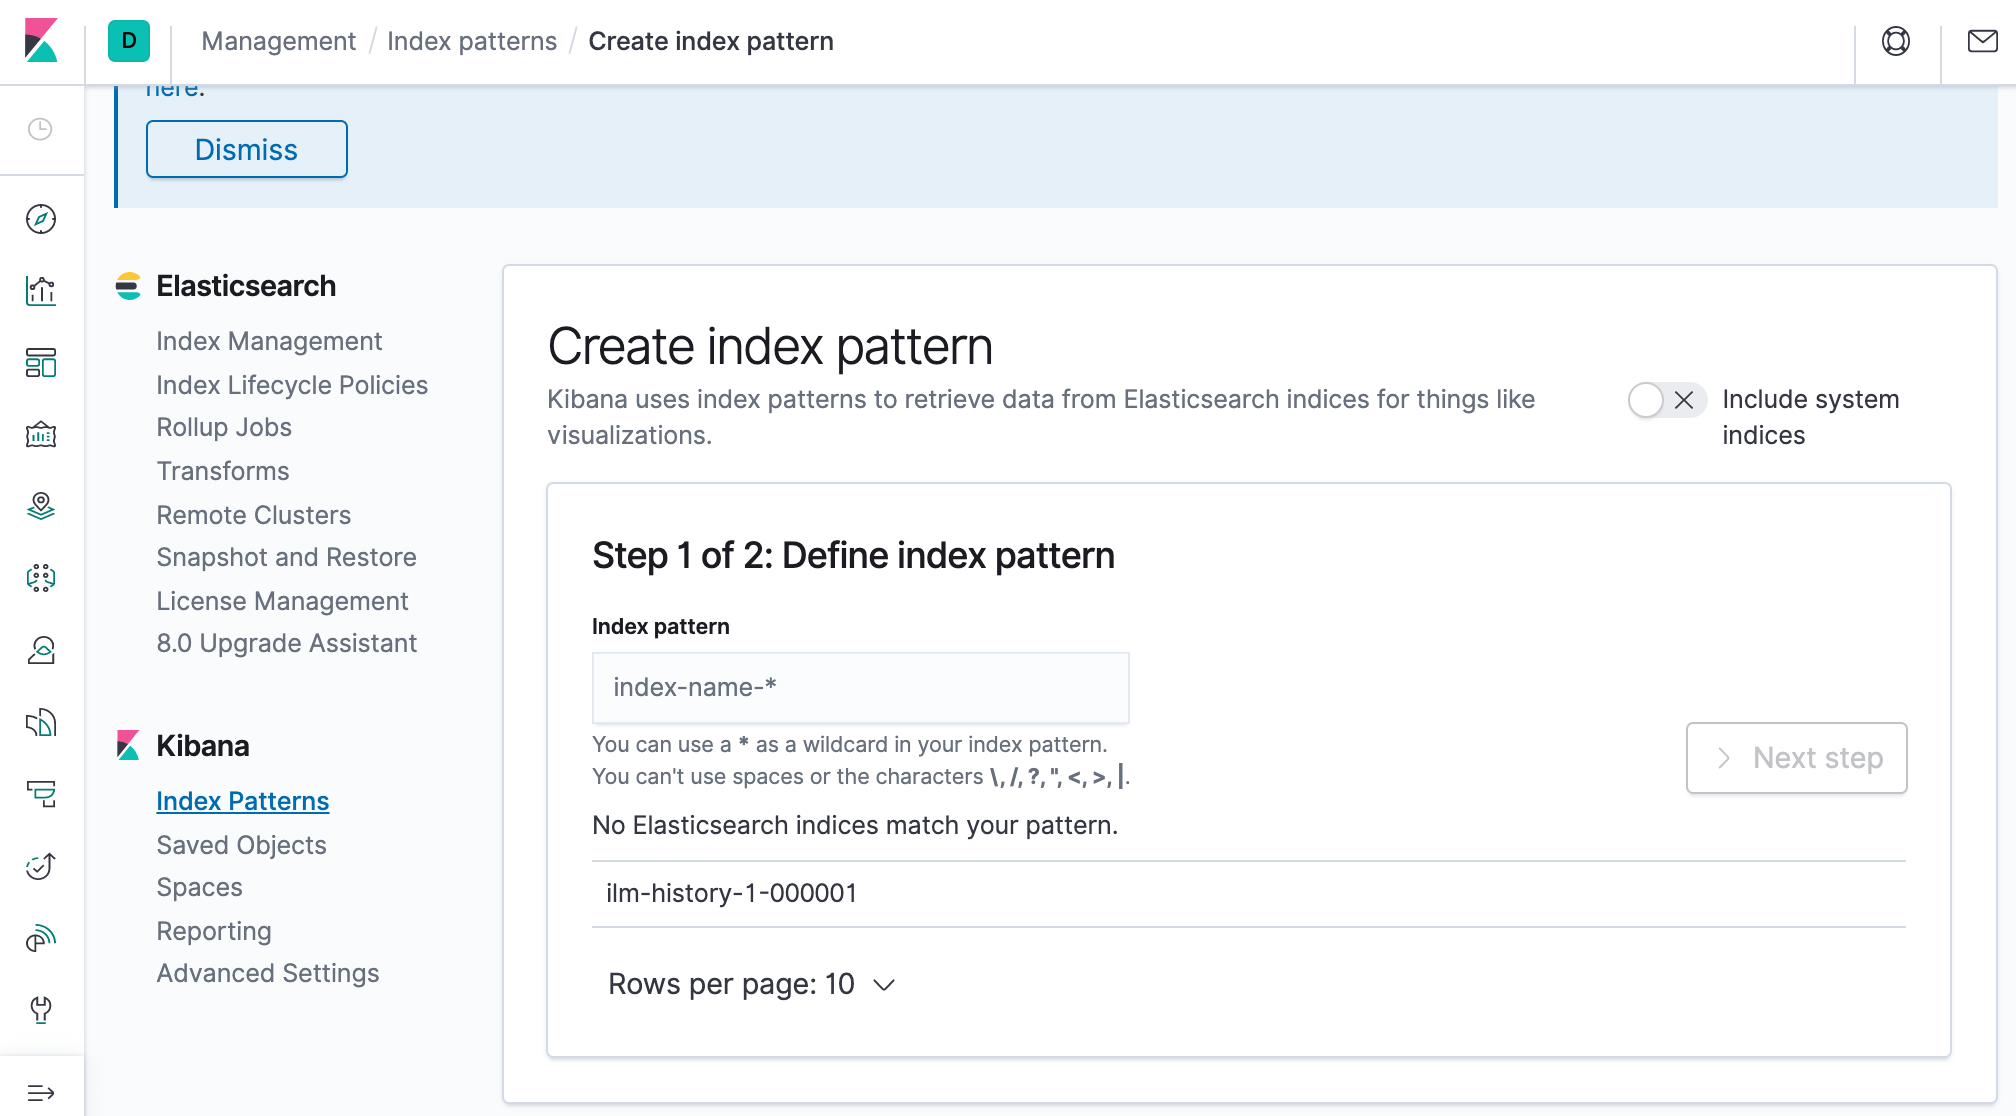
Task: Click the Next step button
Action: pos(1796,758)
